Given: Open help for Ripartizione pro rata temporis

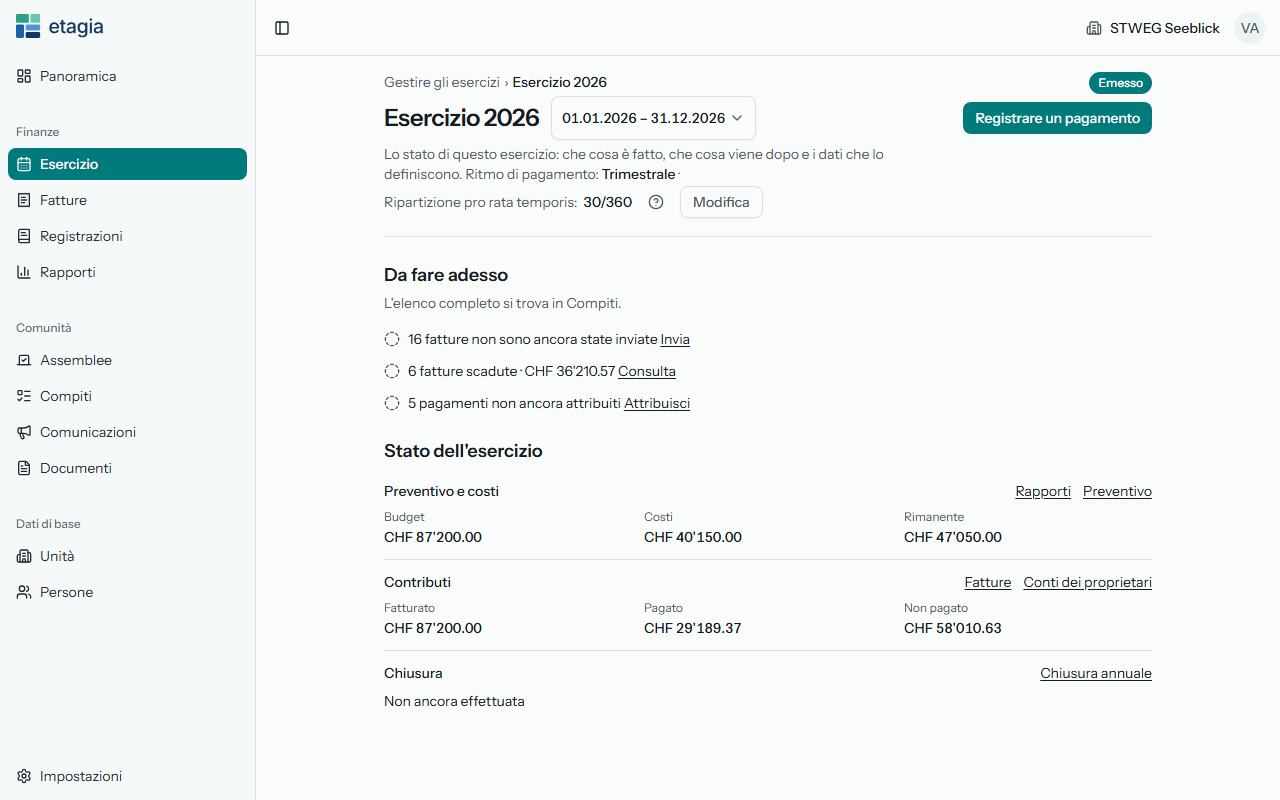Looking at the screenshot, I should pyautogui.click(x=656, y=202).
